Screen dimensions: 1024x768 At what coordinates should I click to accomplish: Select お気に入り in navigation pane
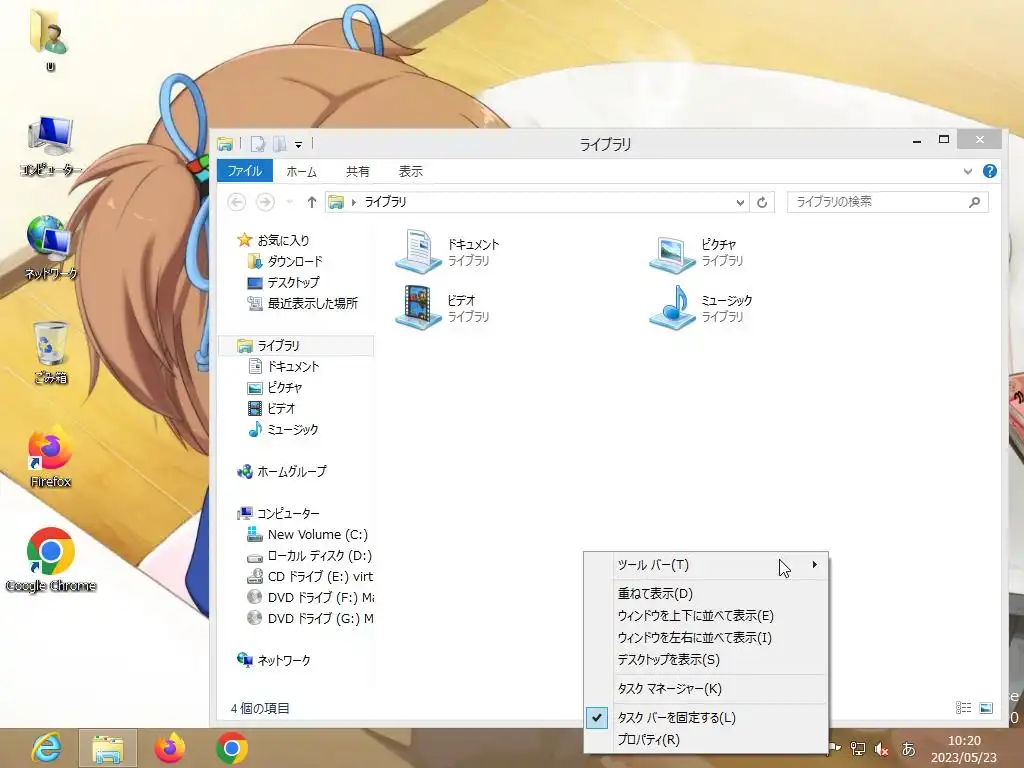coord(283,240)
